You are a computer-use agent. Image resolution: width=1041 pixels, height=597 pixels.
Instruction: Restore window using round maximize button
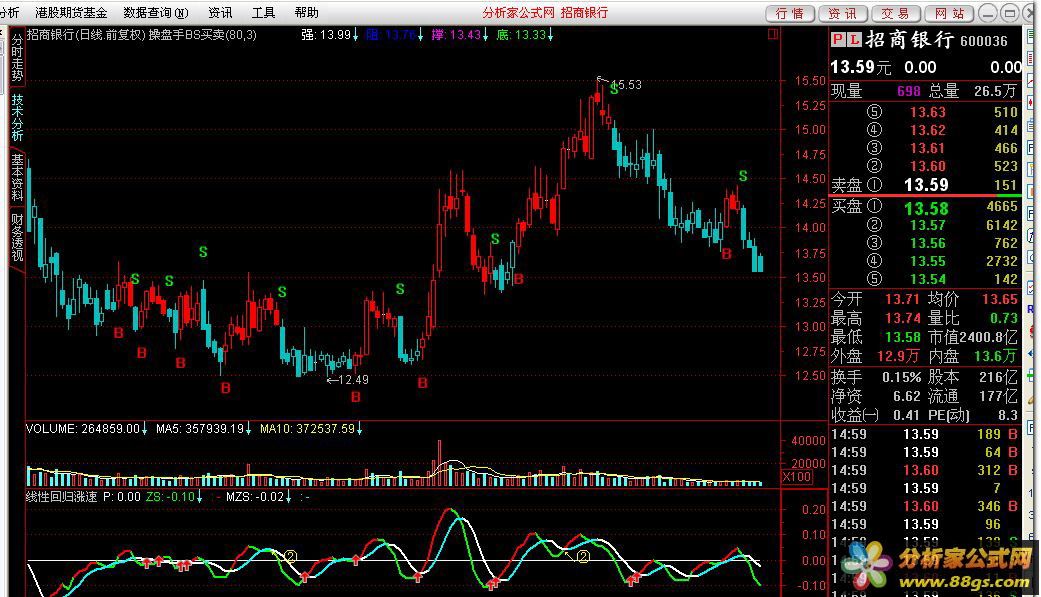(1010, 13)
